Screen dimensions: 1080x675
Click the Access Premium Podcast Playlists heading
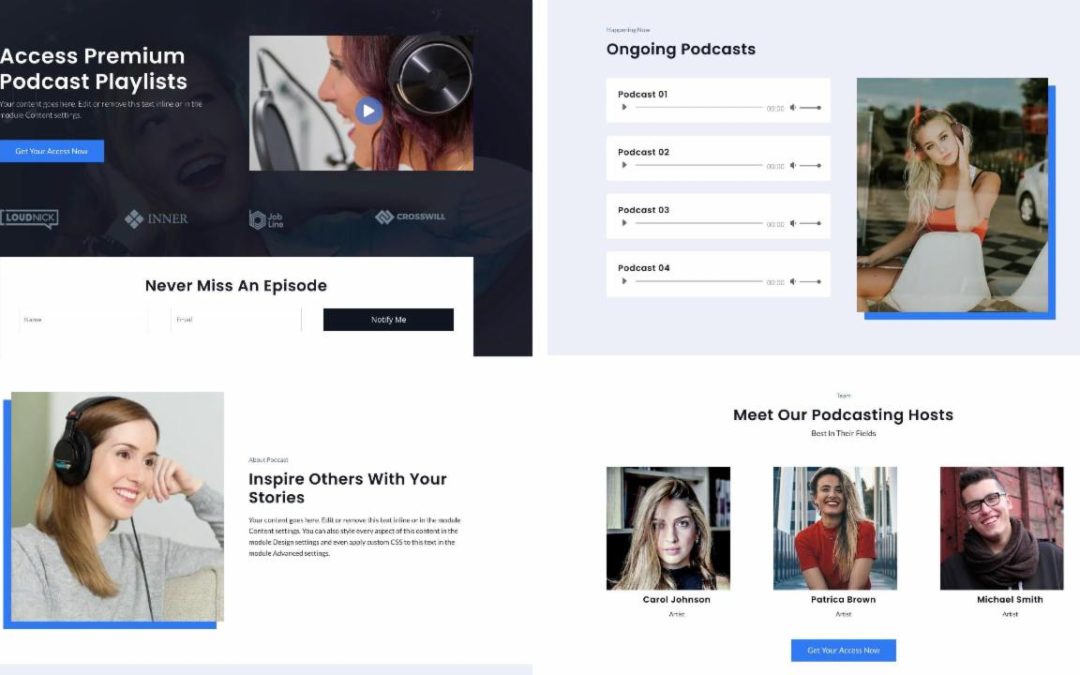[94, 69]
